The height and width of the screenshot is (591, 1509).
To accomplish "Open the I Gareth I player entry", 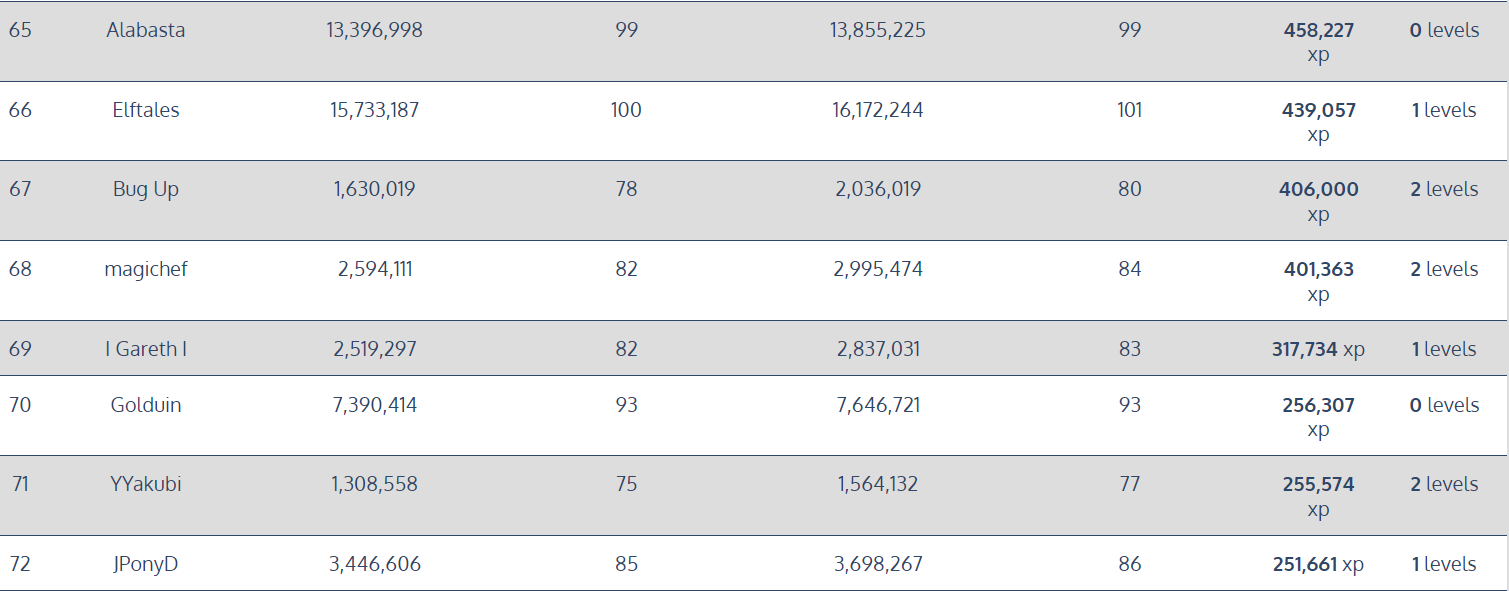I will [146, 349].
